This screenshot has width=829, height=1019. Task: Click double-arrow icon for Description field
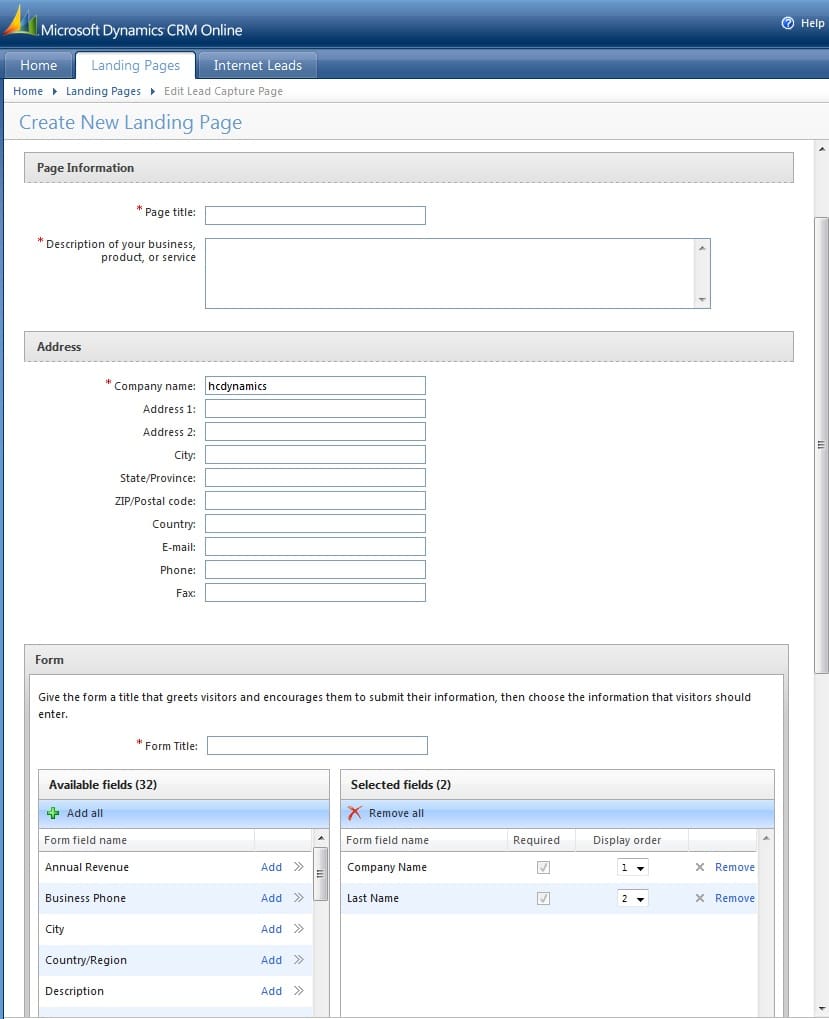(x=299, y=990)
